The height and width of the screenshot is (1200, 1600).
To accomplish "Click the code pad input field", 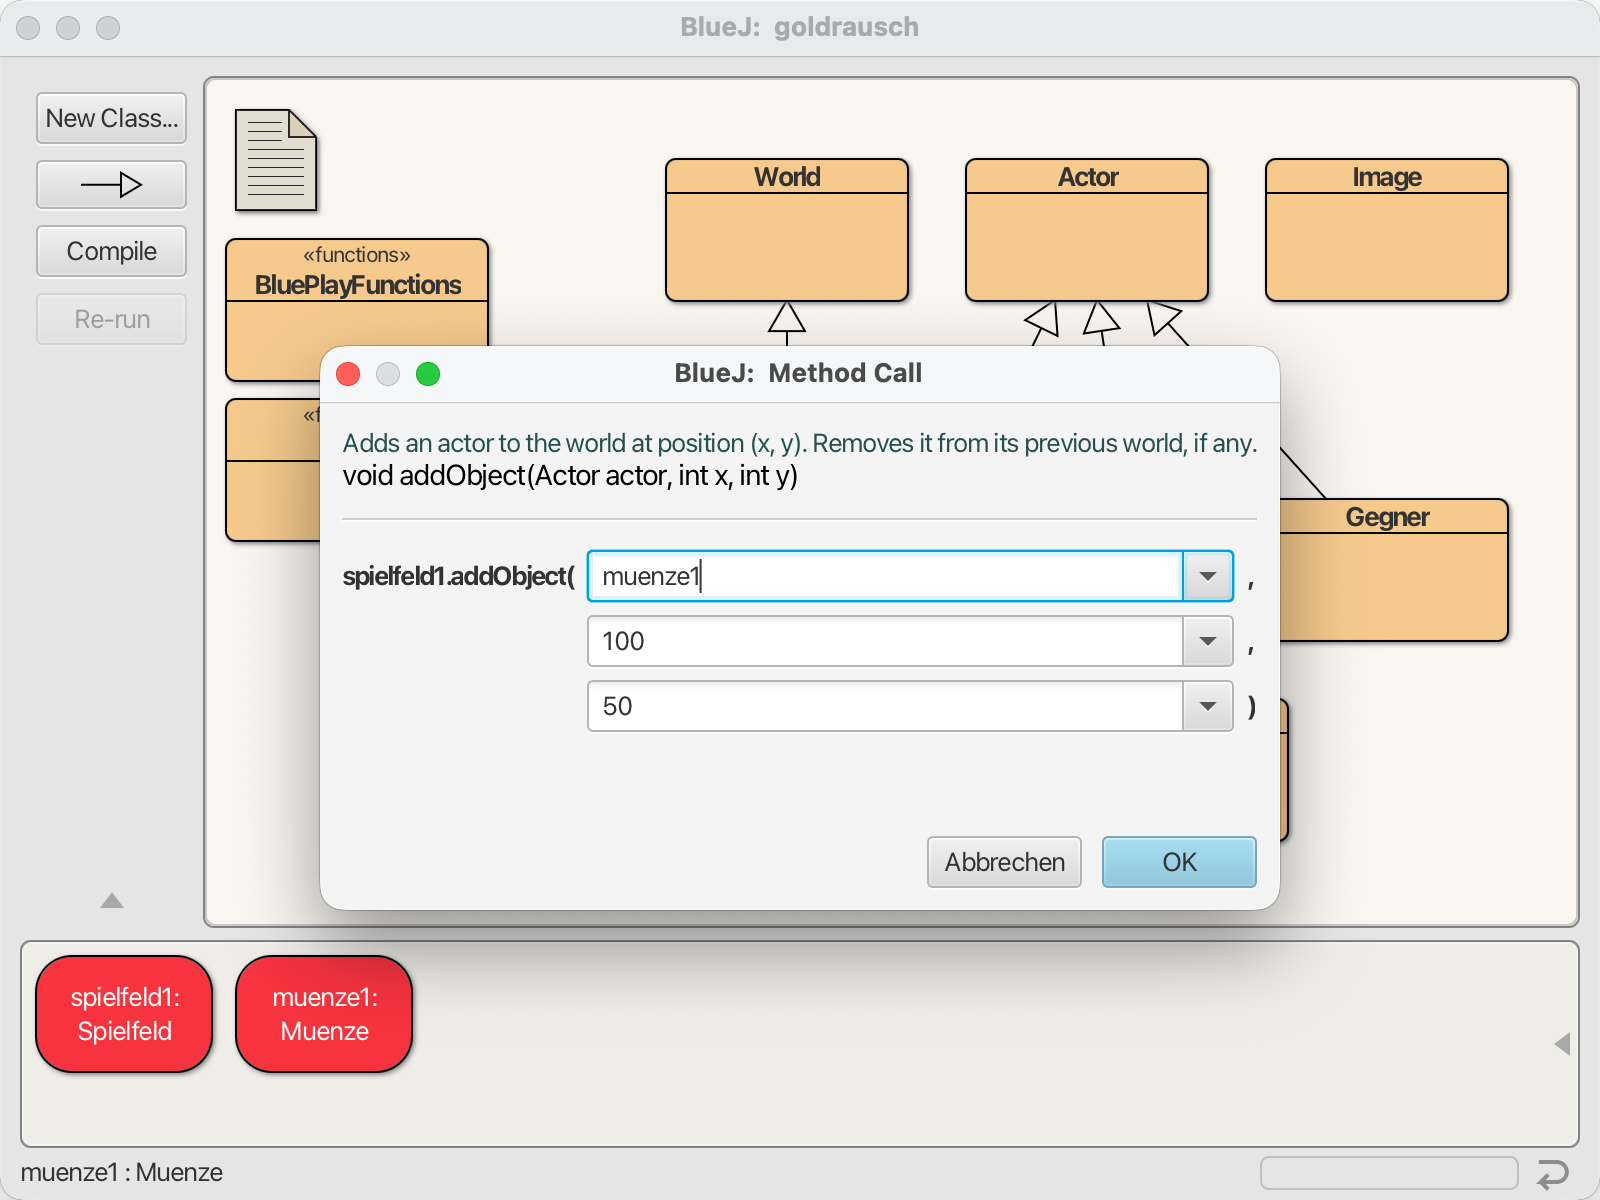I will pyautogui.click(x=1389, y=1173).
